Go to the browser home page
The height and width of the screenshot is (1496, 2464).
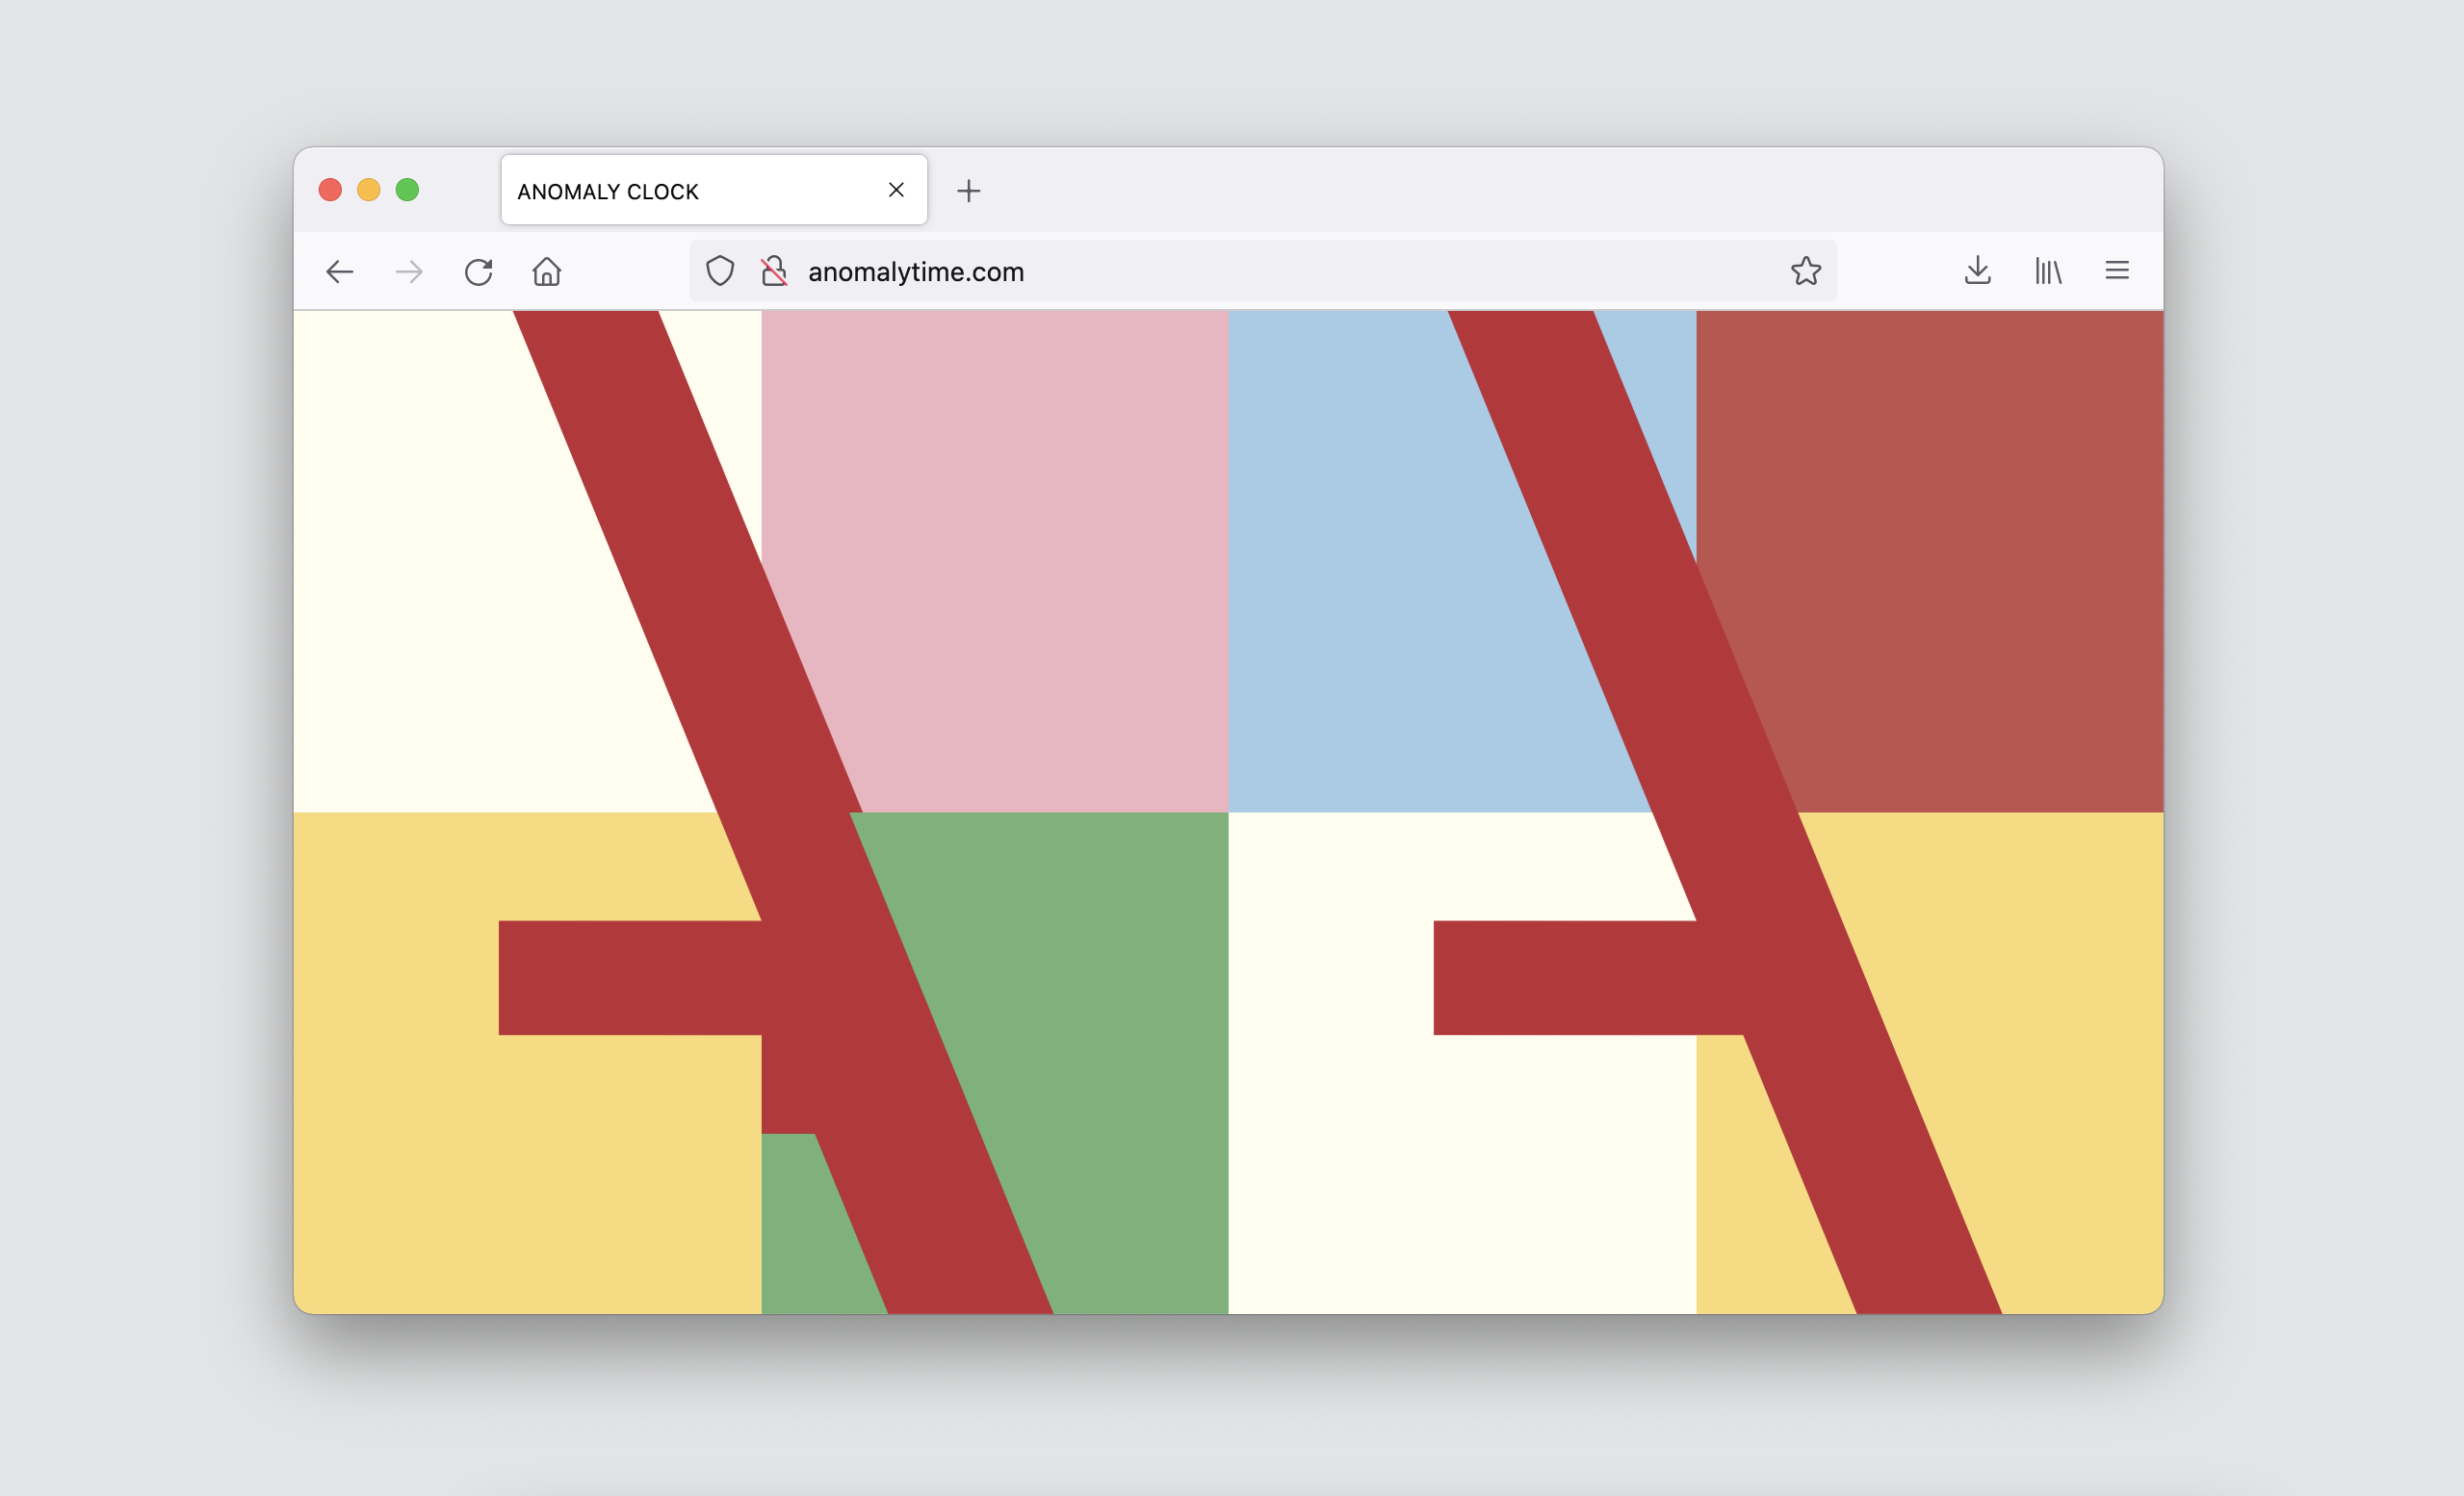pyautogui.click(x=546, y=271)
